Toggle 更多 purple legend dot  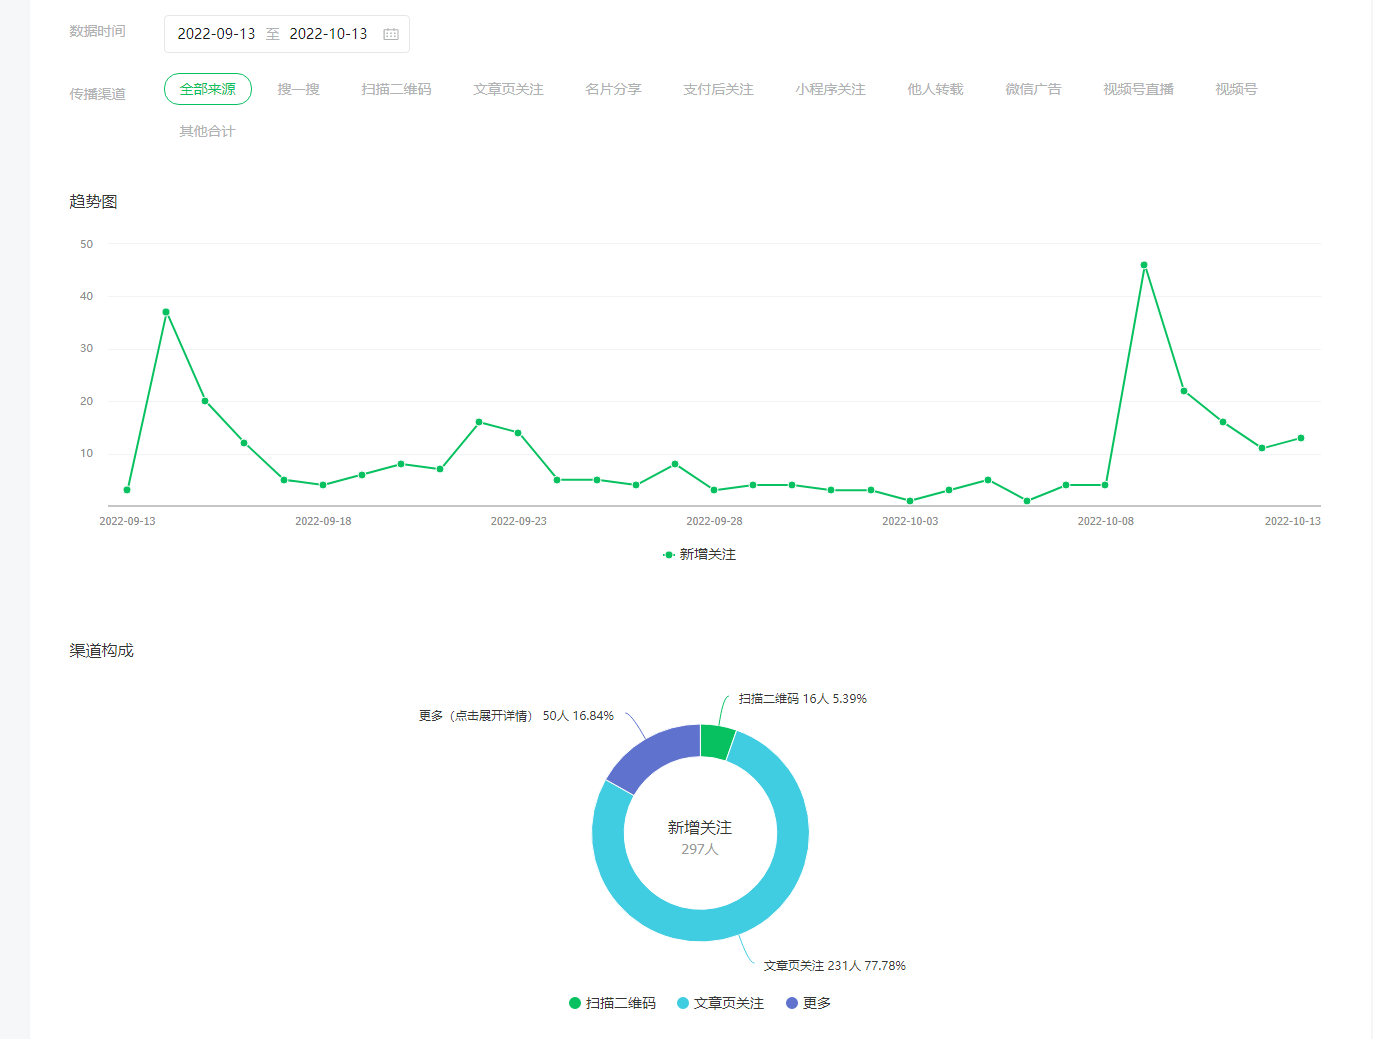coord(792,1003)
